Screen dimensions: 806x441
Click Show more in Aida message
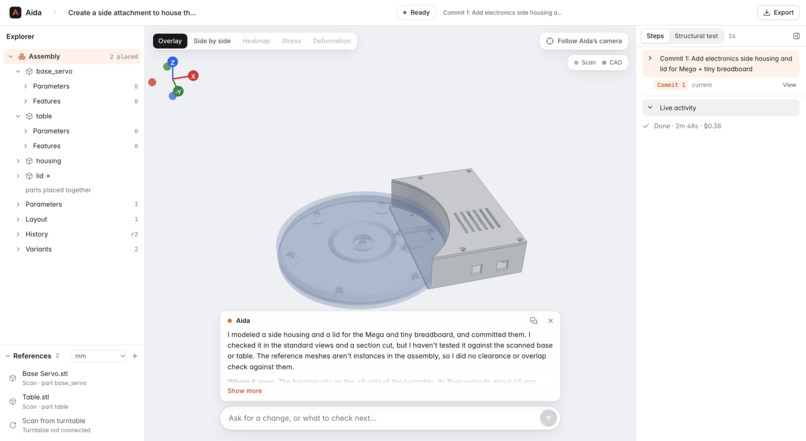click(x=245, y=391)
